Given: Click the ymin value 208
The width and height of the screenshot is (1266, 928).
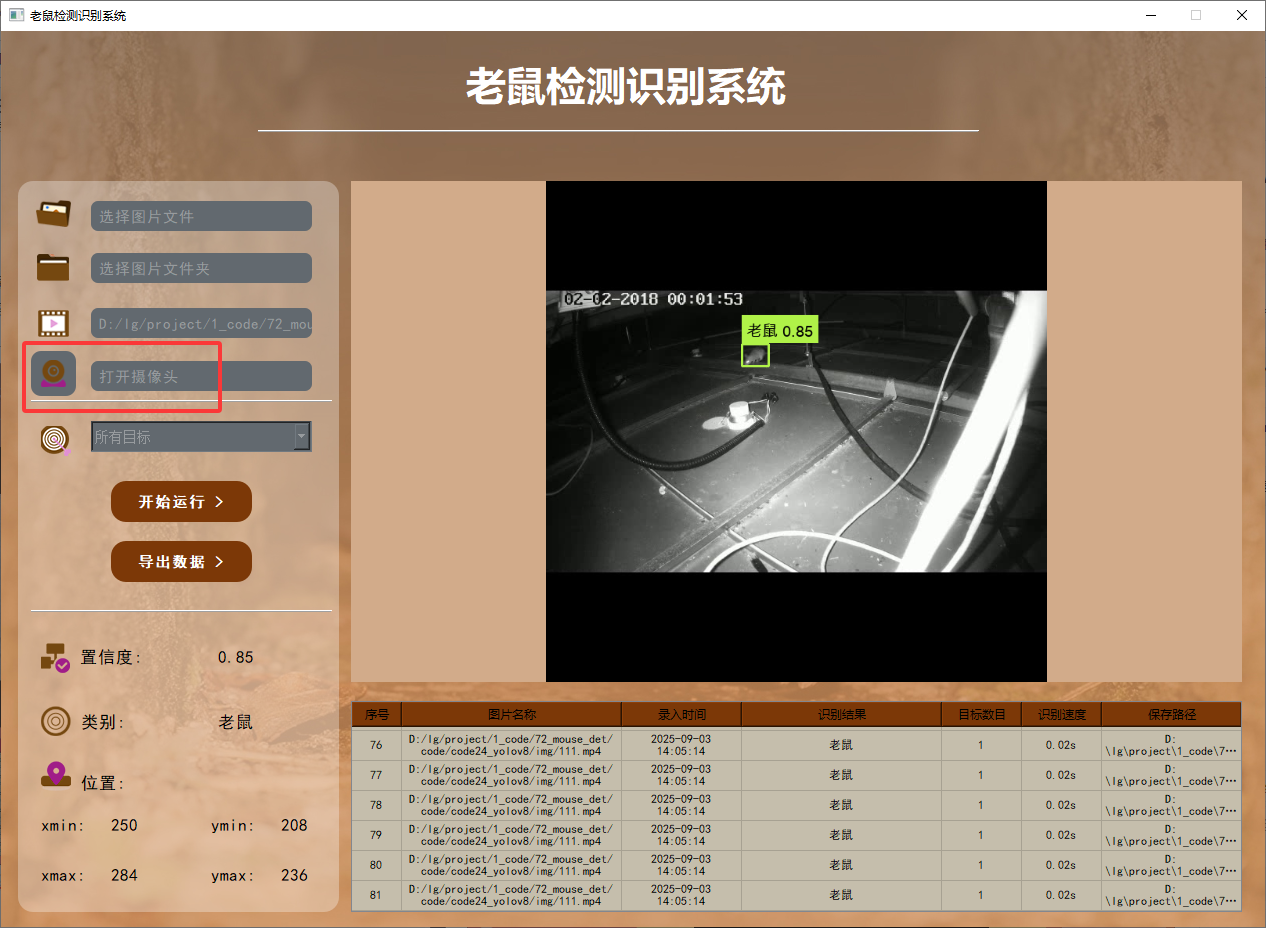Looking at the screenshot, I should [294, 825].
